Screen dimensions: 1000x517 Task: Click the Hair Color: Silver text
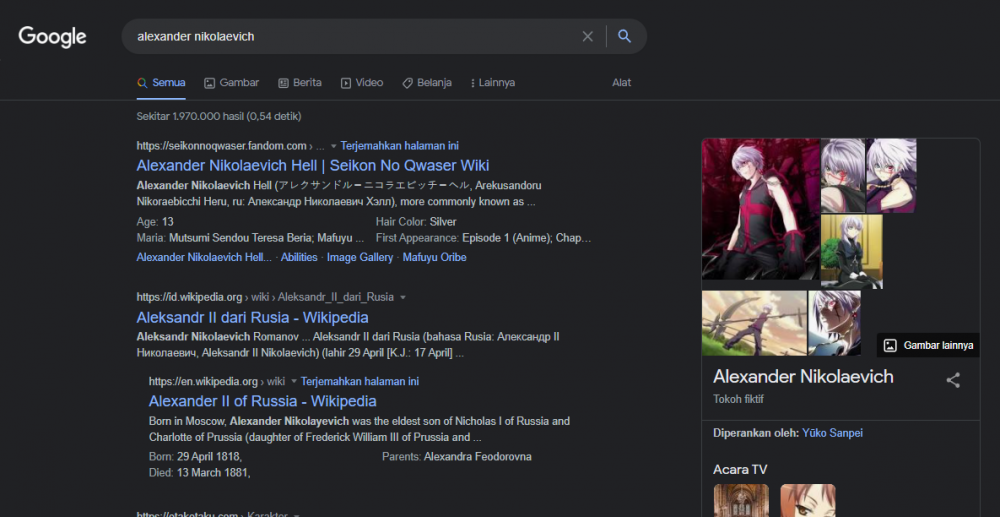coord(416,222)
